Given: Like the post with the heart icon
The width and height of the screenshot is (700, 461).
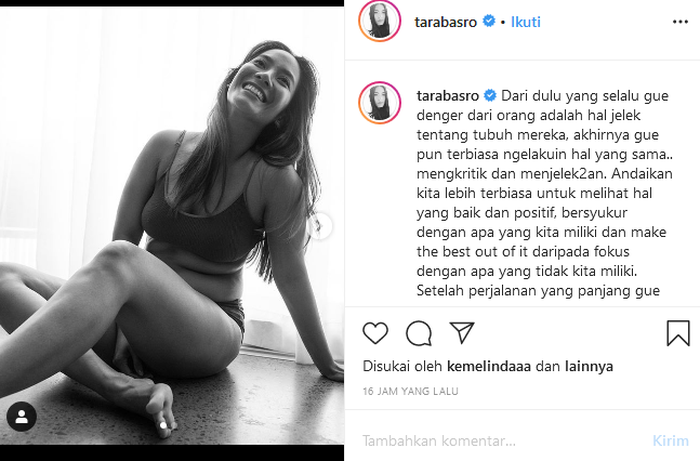Looking at the screenshot, I should tap(375, 333).
